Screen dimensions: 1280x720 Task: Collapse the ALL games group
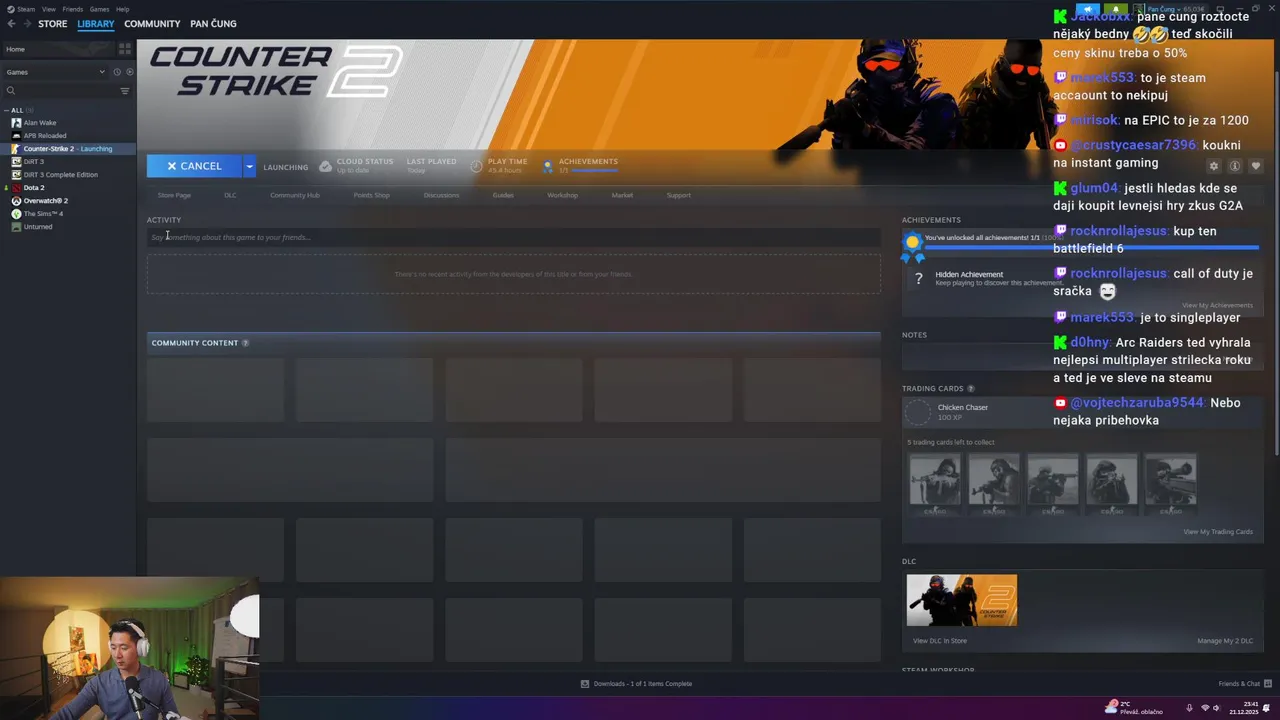click(x=7, y=110)
